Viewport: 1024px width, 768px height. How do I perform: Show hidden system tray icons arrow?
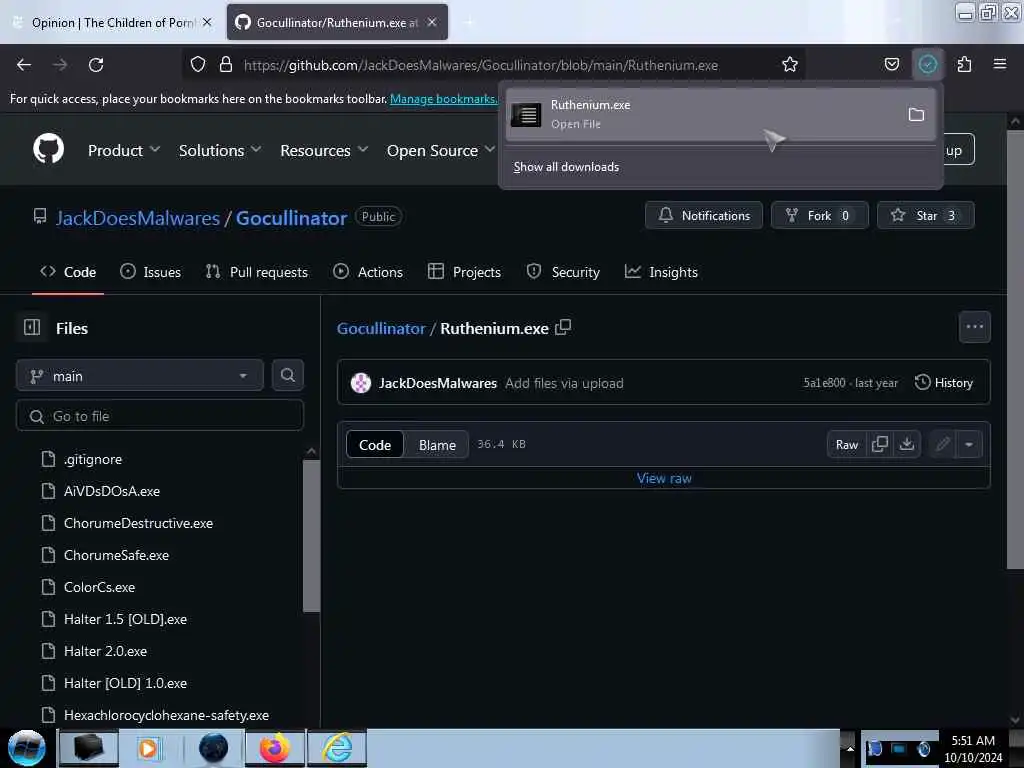pos(850,748)
